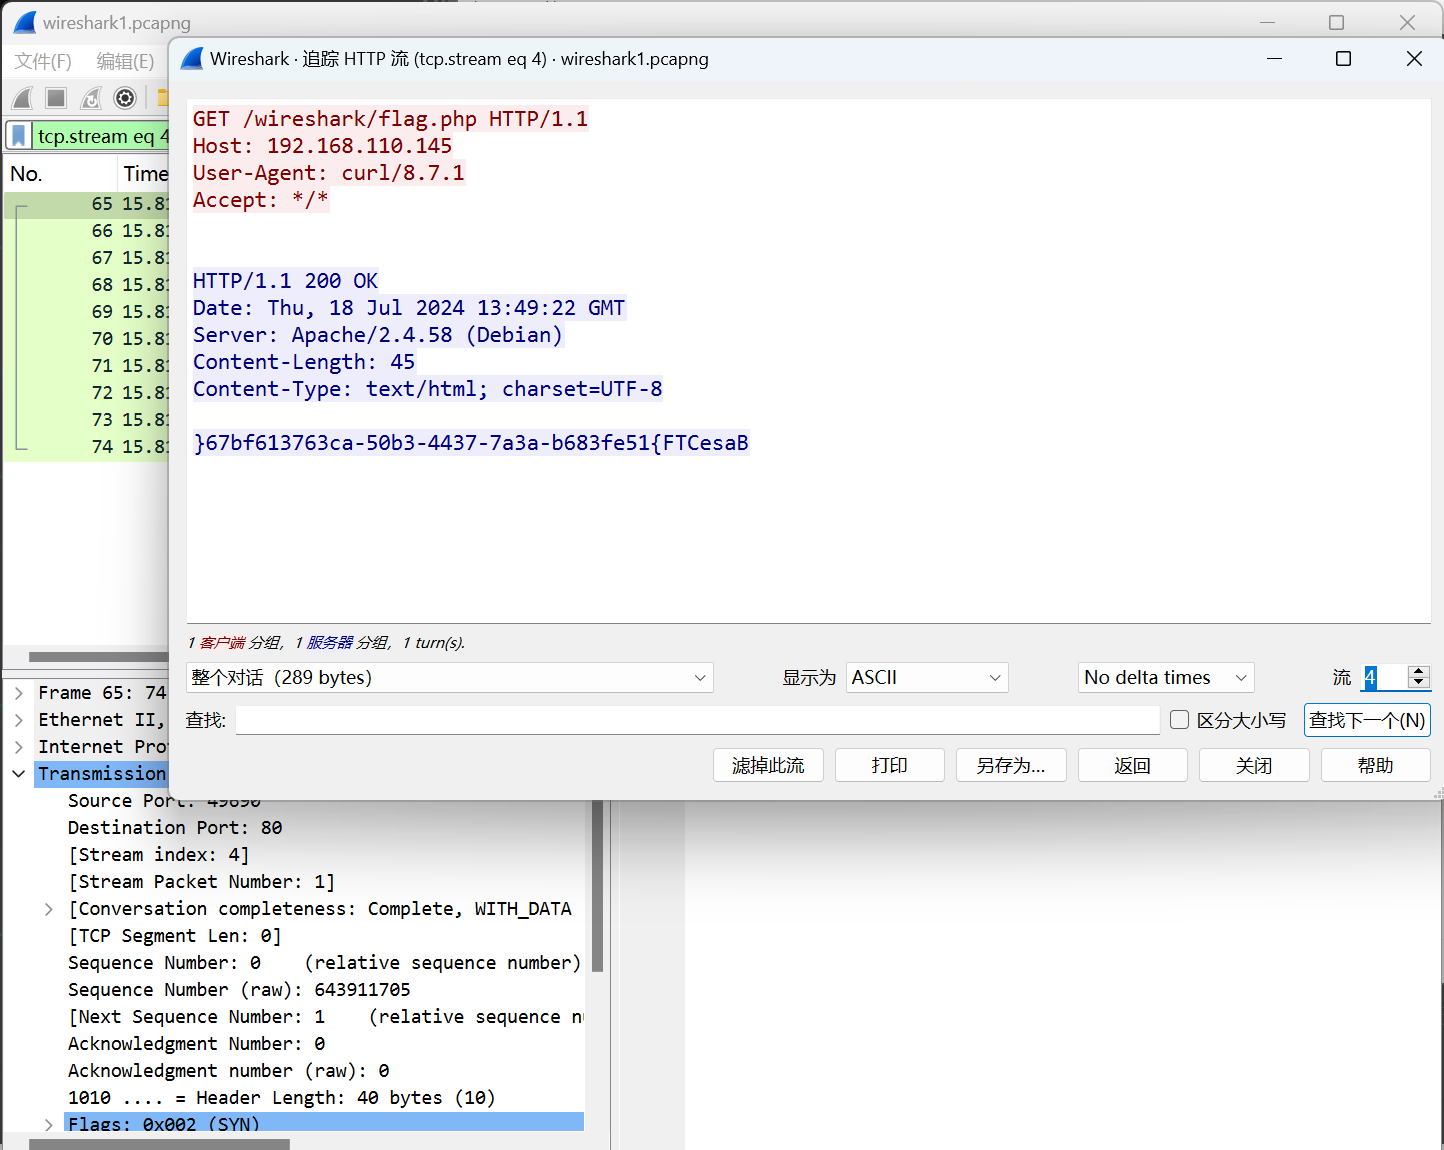Image resolution: width=1444 pixels, height=1150 pixels.
Task: Select the Acknowledgment Number: 0 row
Action: coord(196,1044)
